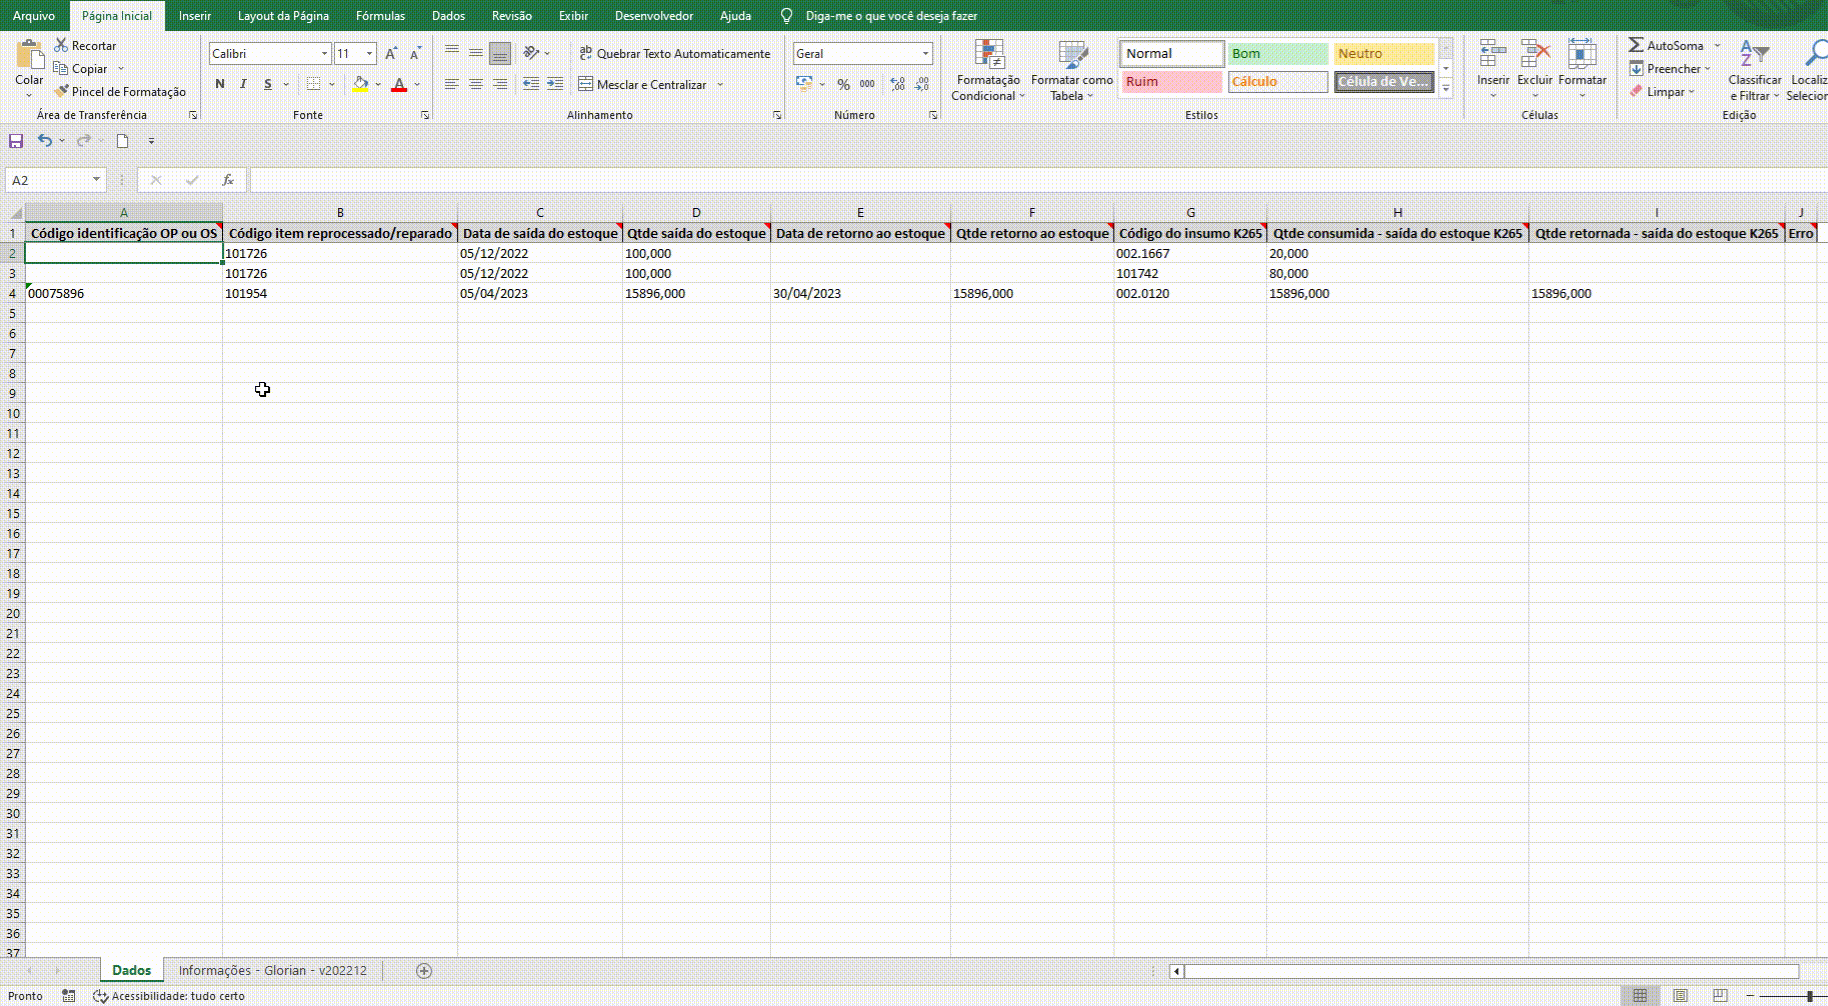Click the AutoSoma sigma icon
This screenshot has height=1006, width=1828.
click(1636, 45)
